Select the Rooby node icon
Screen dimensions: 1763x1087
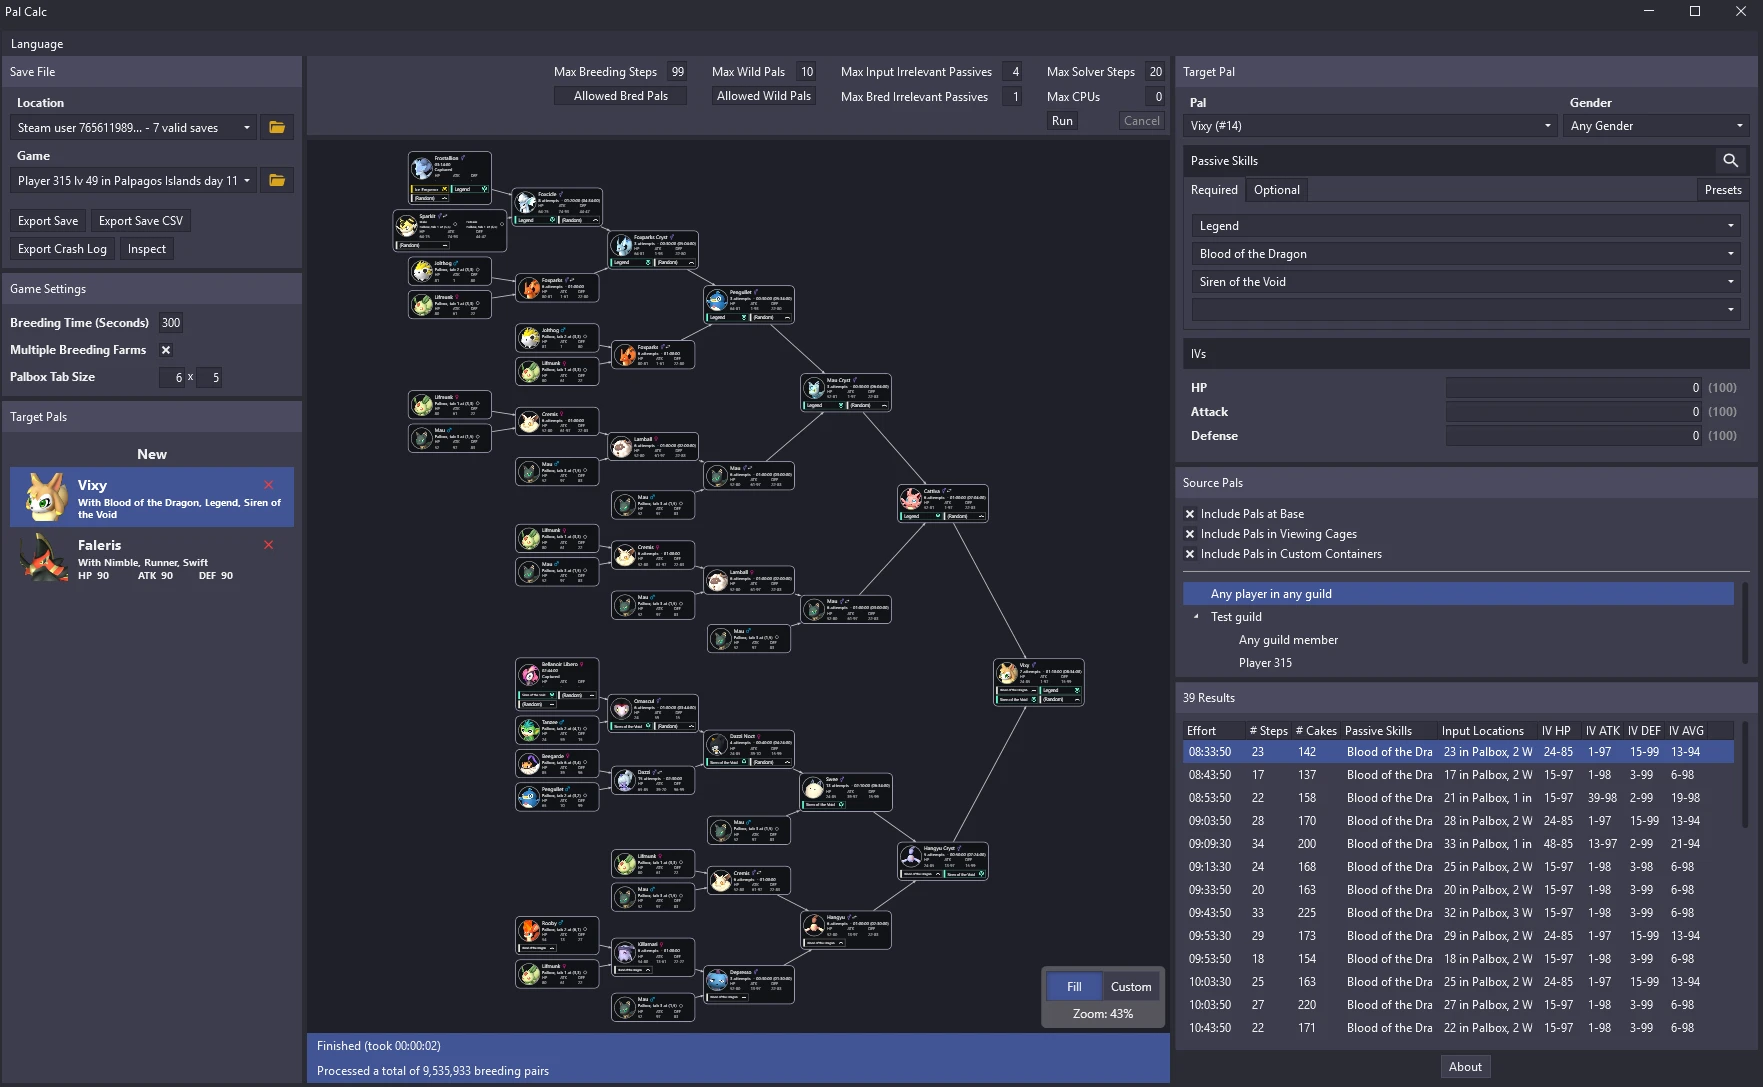[529, 932]
